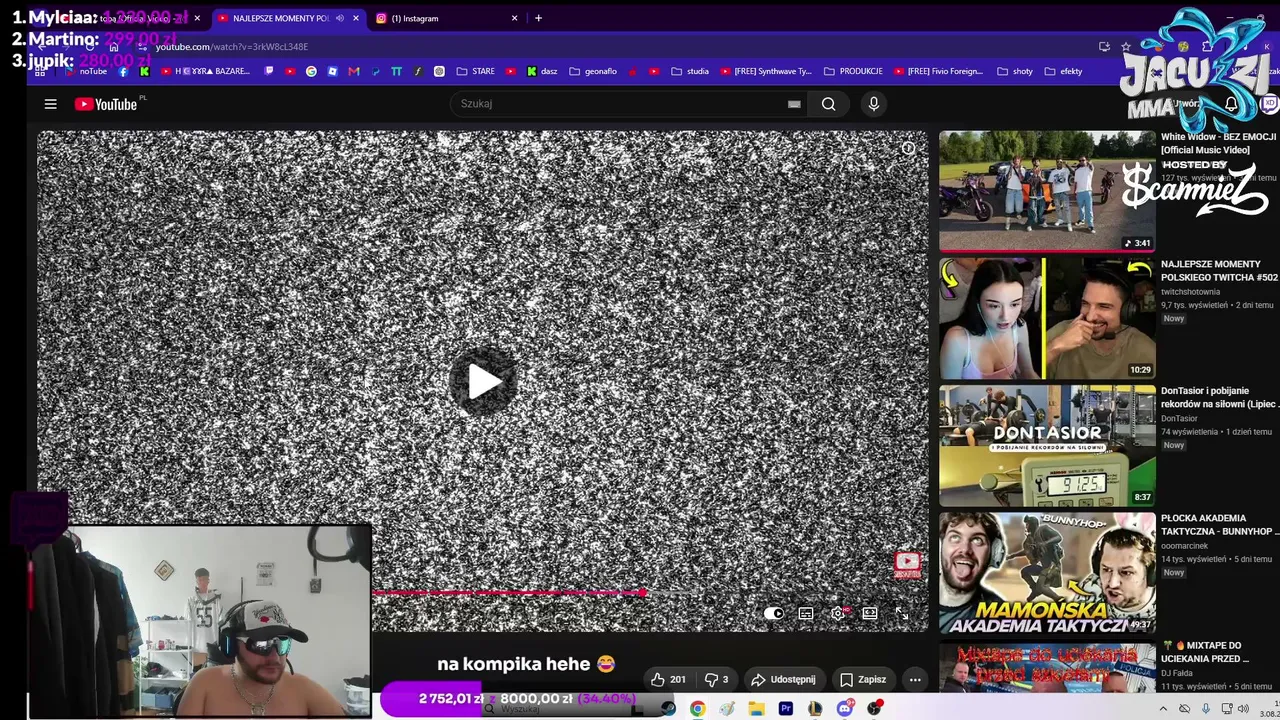Viewport: 1280px width, 720px height.
Task: Switch player to theater mode
Action: click(x=870, y=613)
